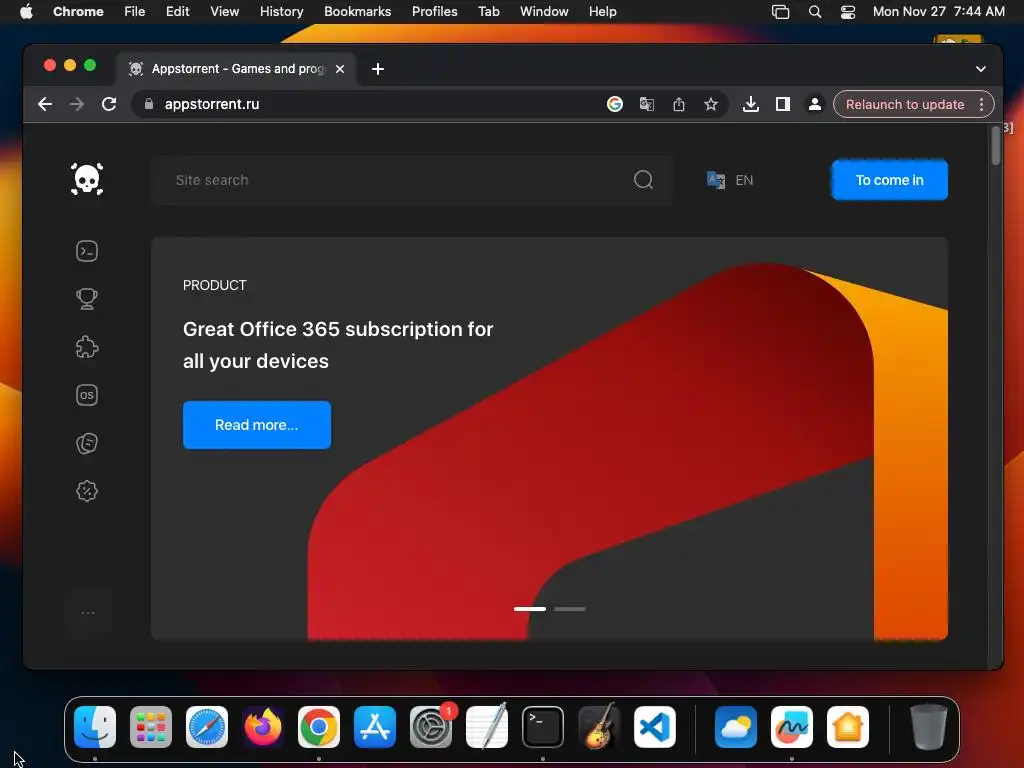Viewport: 1024px width, 768px height.
Task: Open GarageBand from the Dock
Action: coord(599,727)
